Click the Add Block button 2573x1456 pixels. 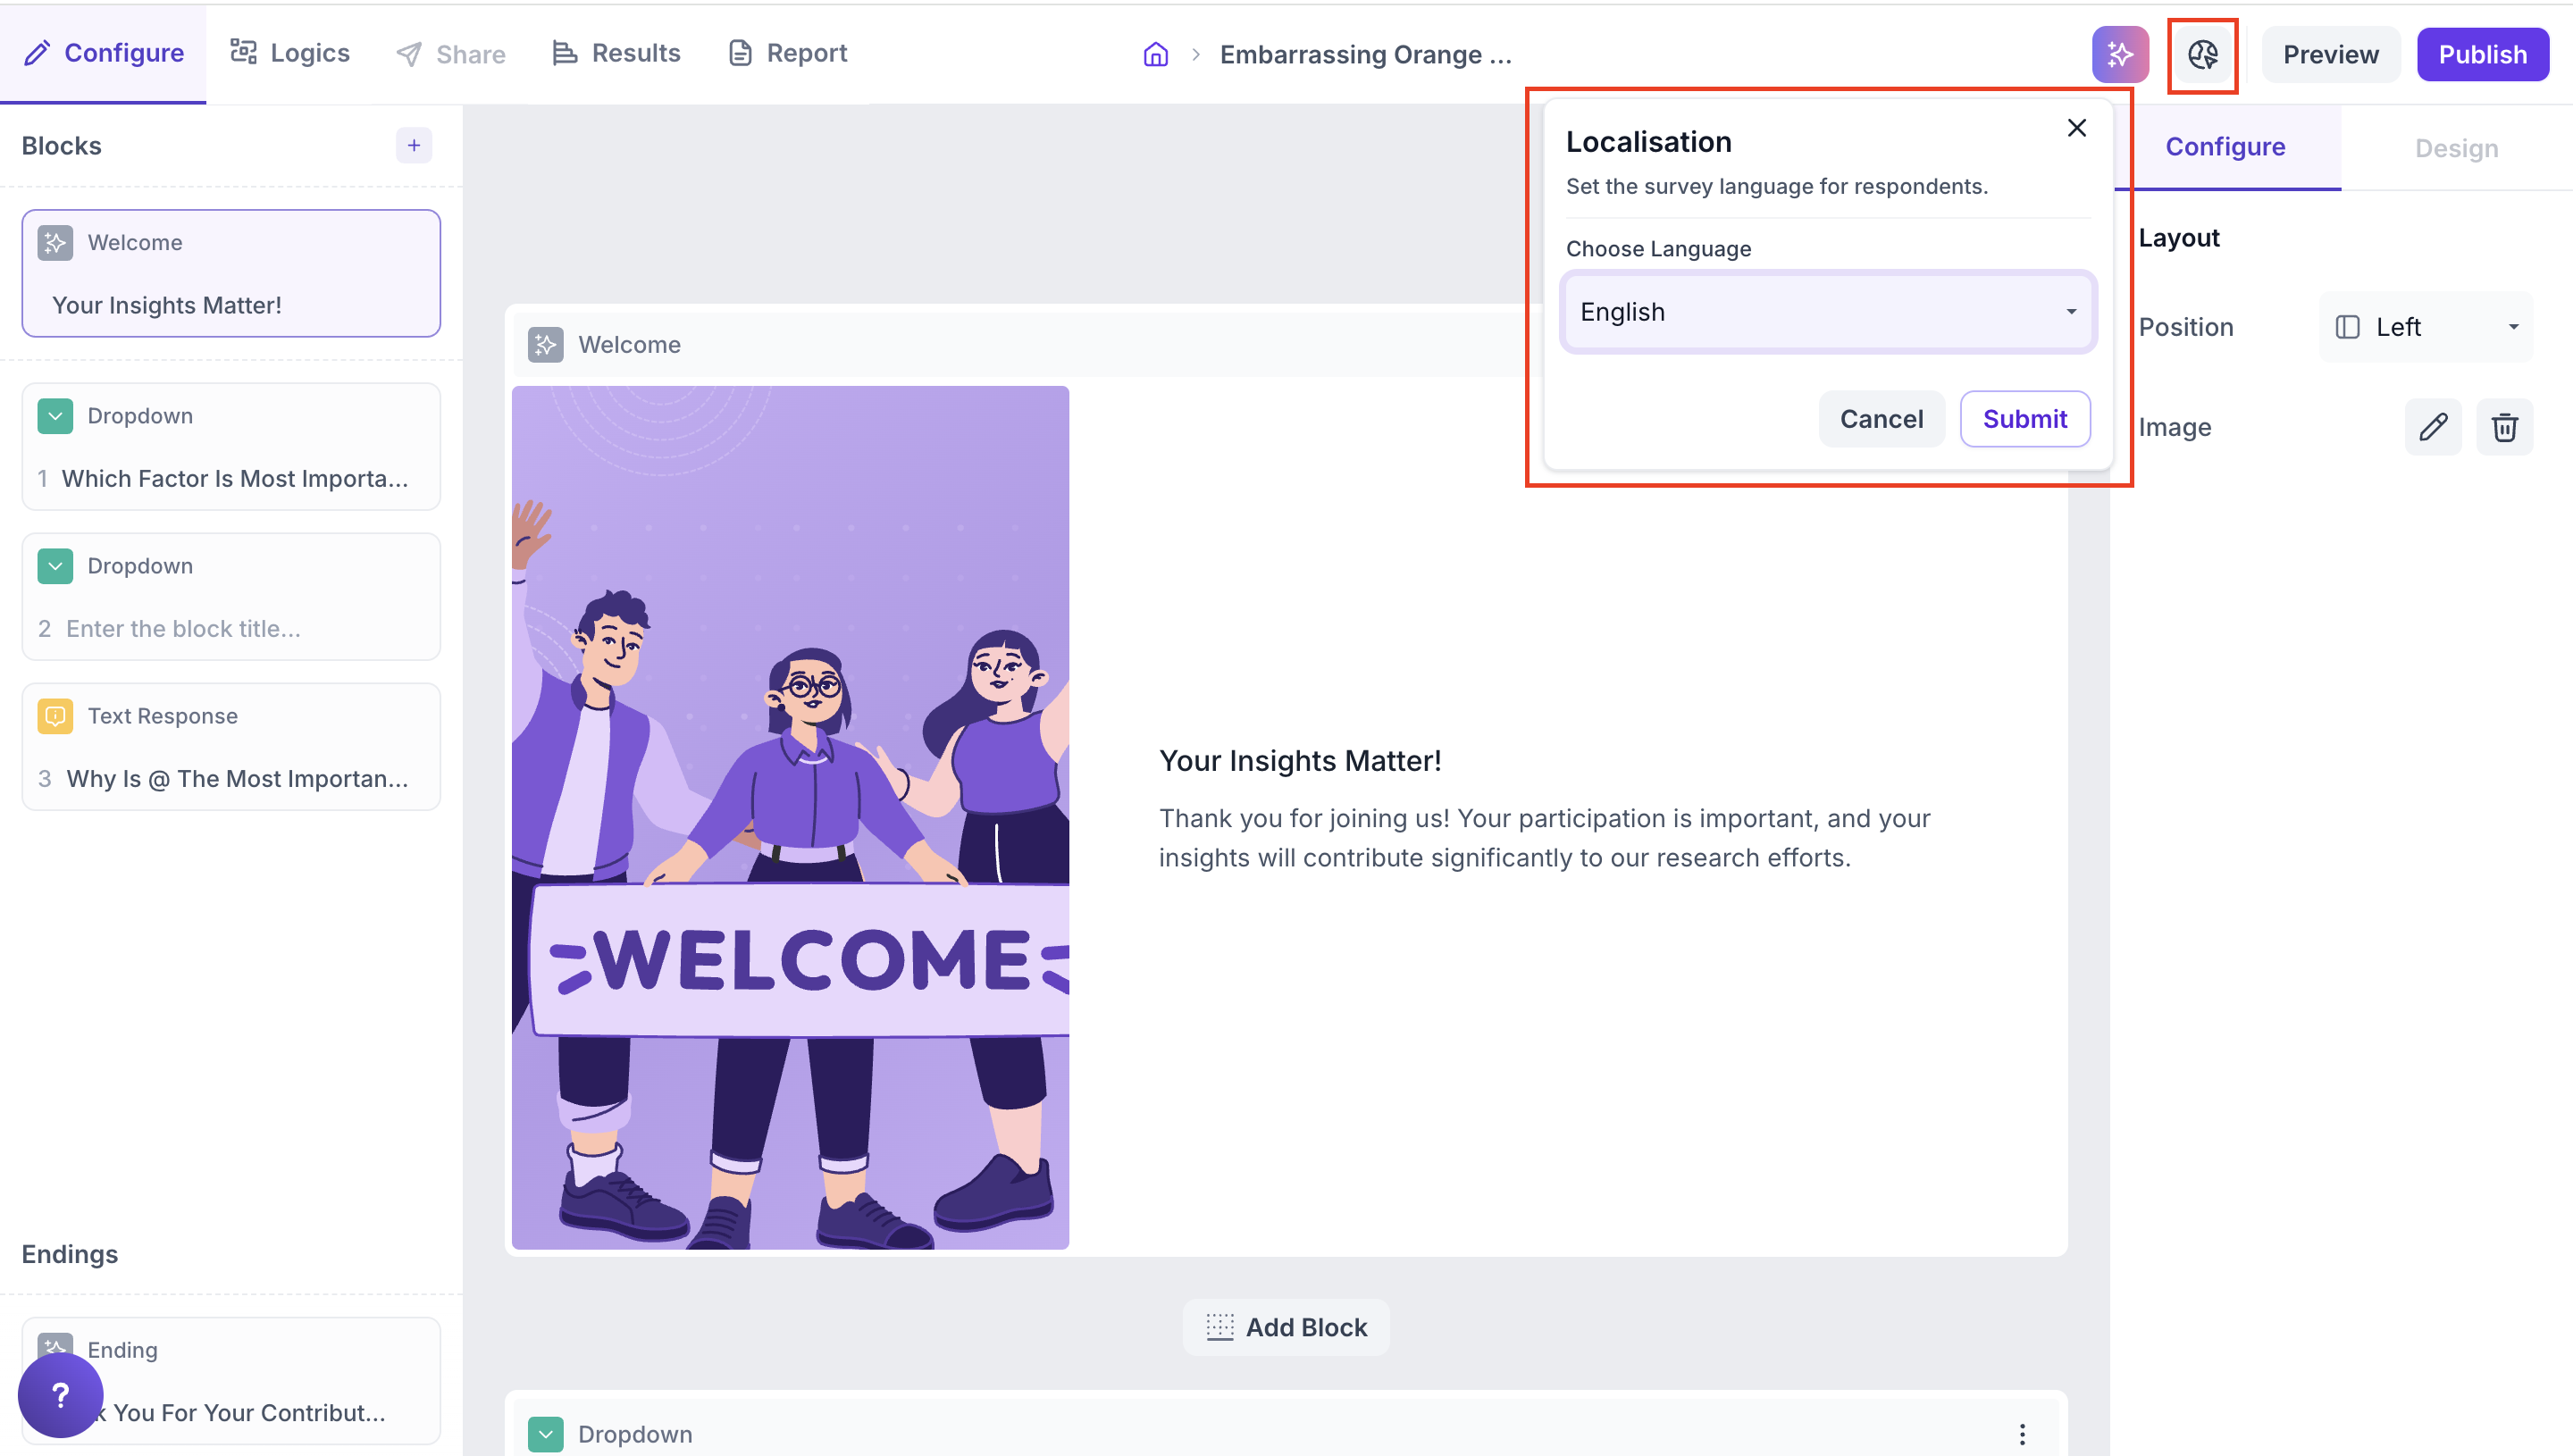(1286, 1327)
